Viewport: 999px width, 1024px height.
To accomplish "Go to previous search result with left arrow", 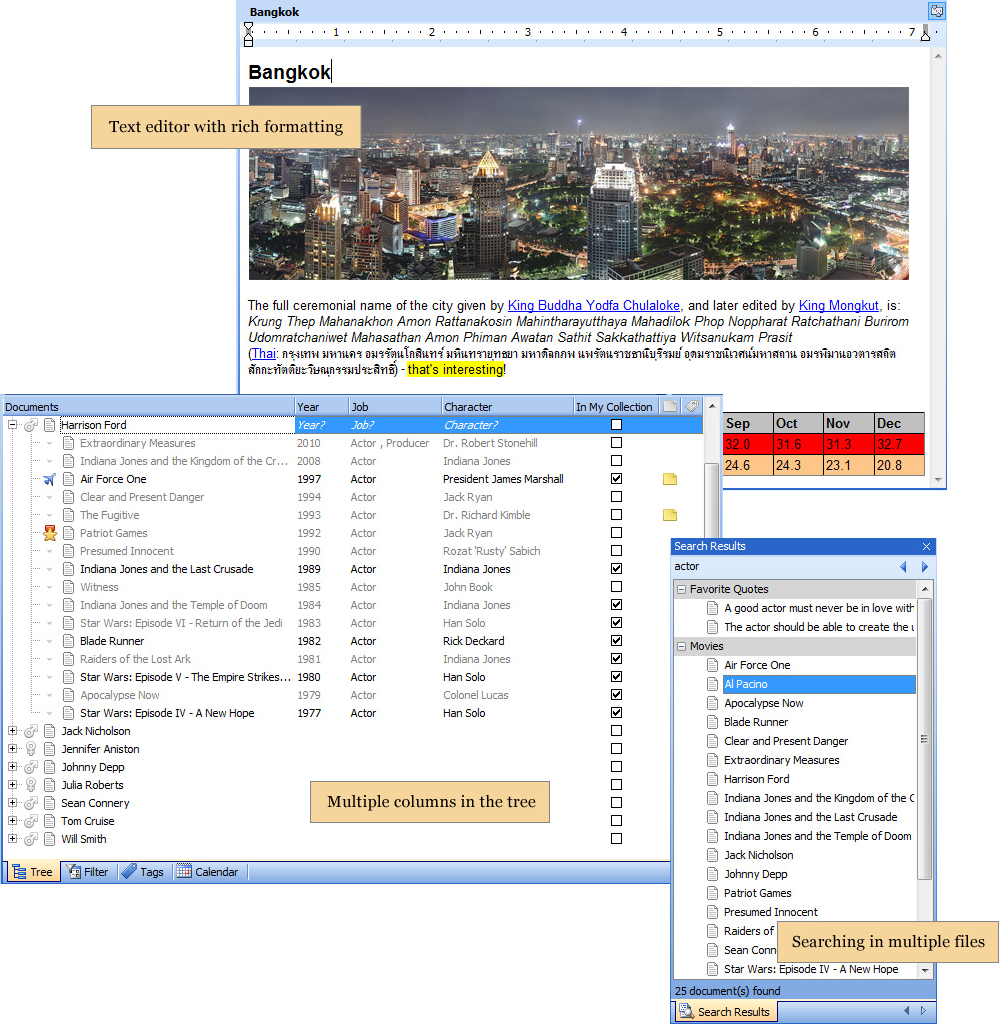I will [903, 567].
